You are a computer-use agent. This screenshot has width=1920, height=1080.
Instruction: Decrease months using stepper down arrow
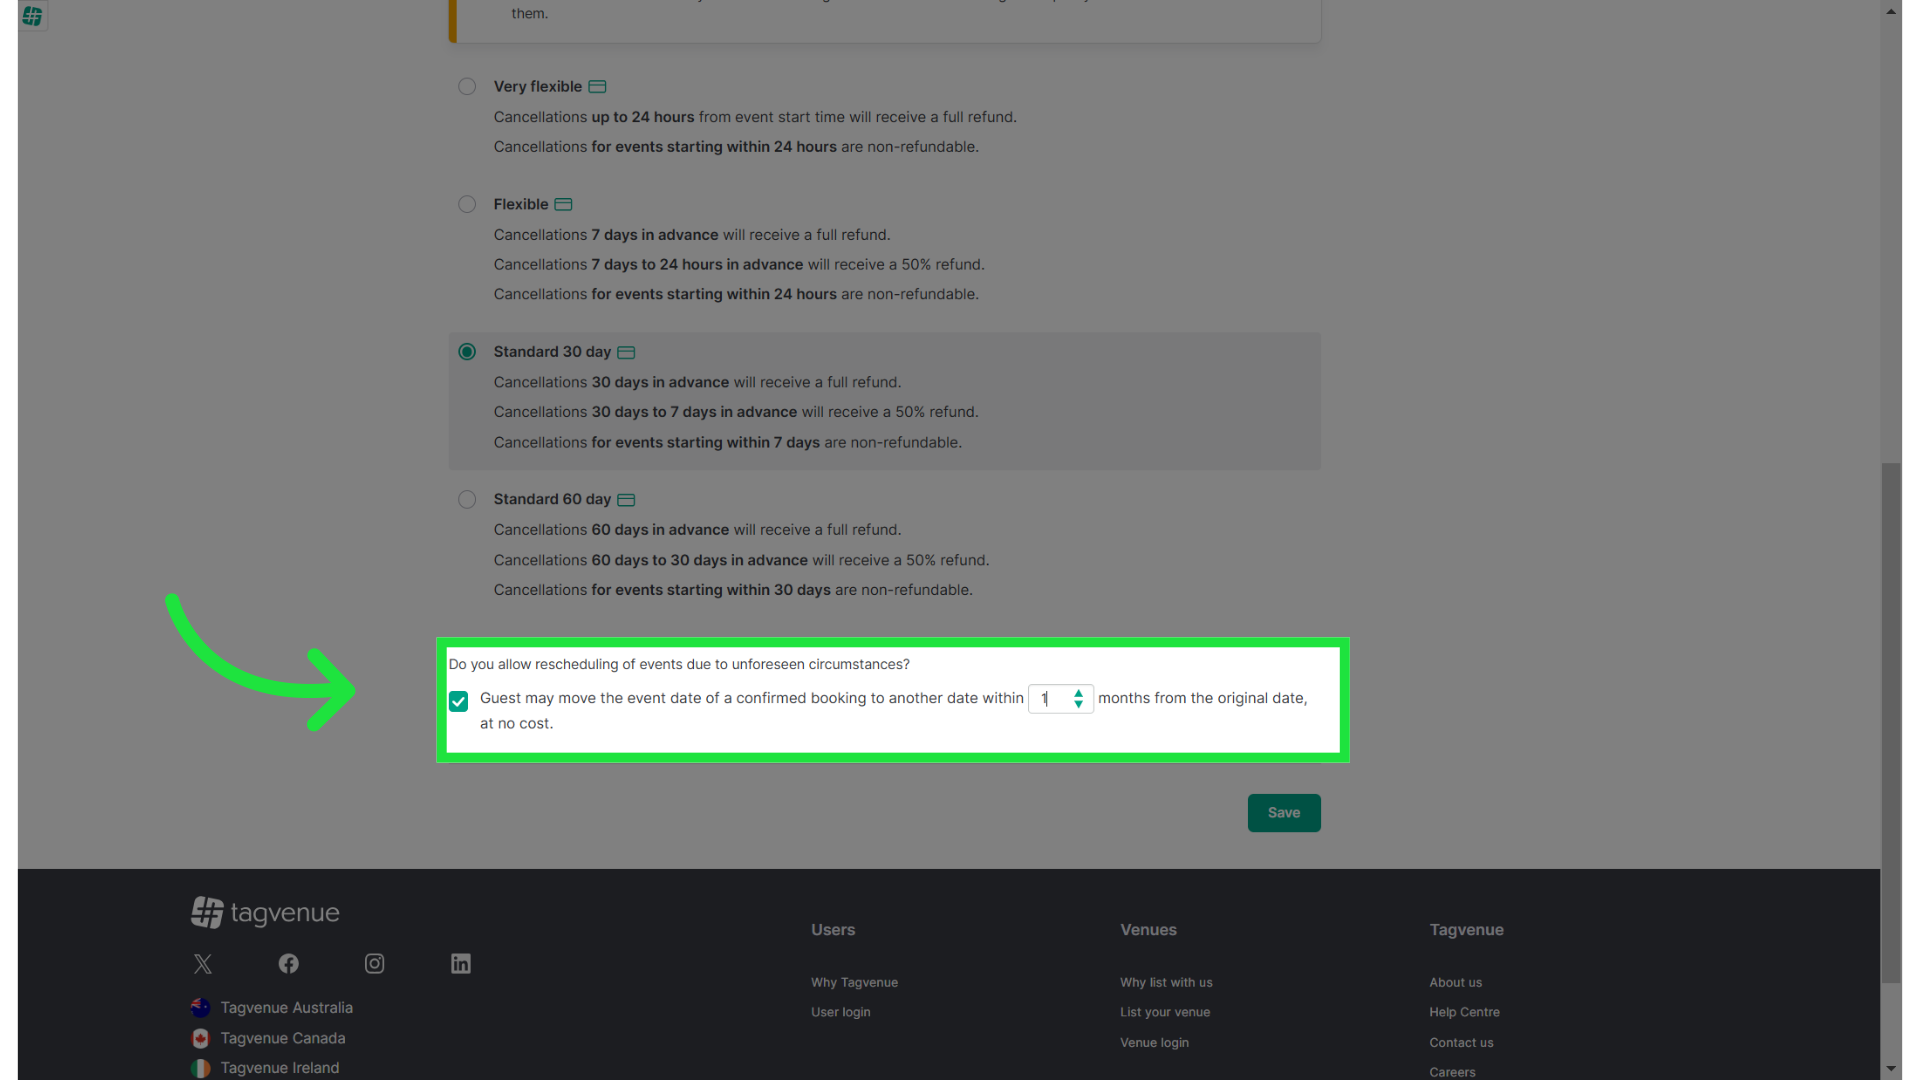click(1078, 705)
